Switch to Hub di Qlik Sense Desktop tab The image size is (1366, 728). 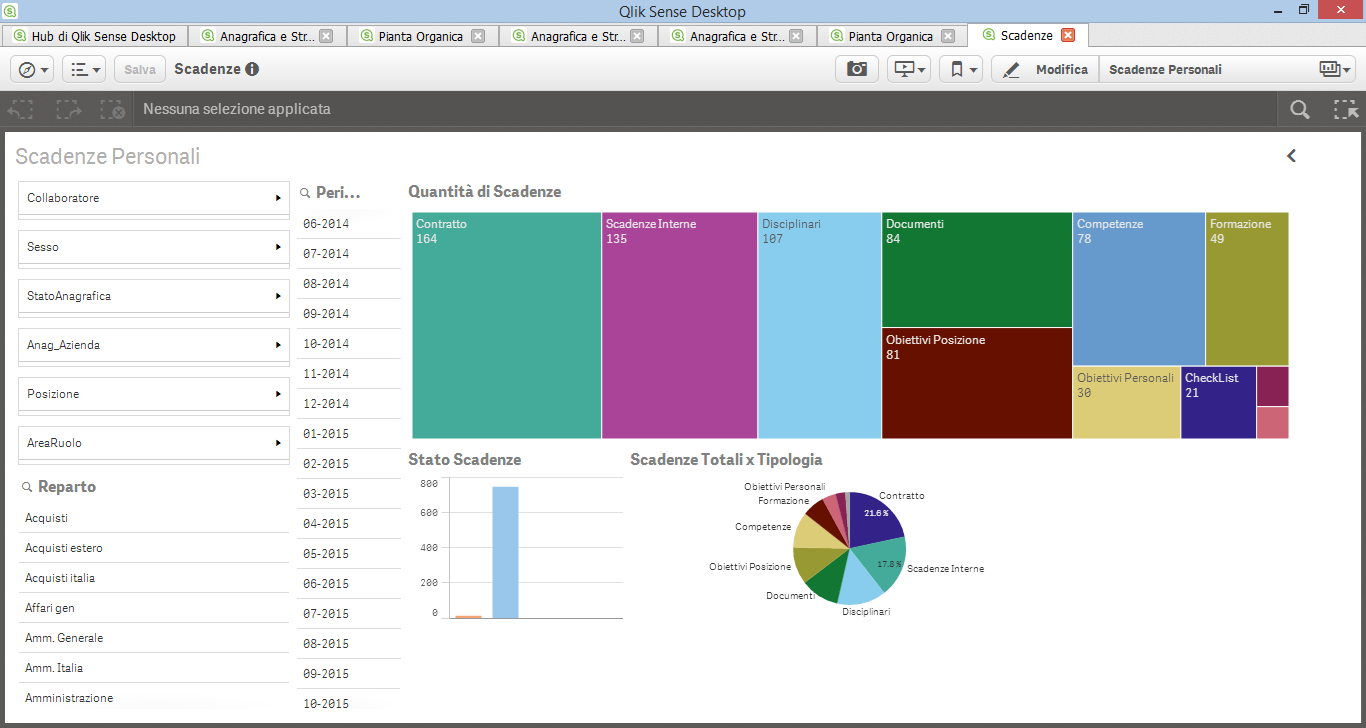pos(94,36)
